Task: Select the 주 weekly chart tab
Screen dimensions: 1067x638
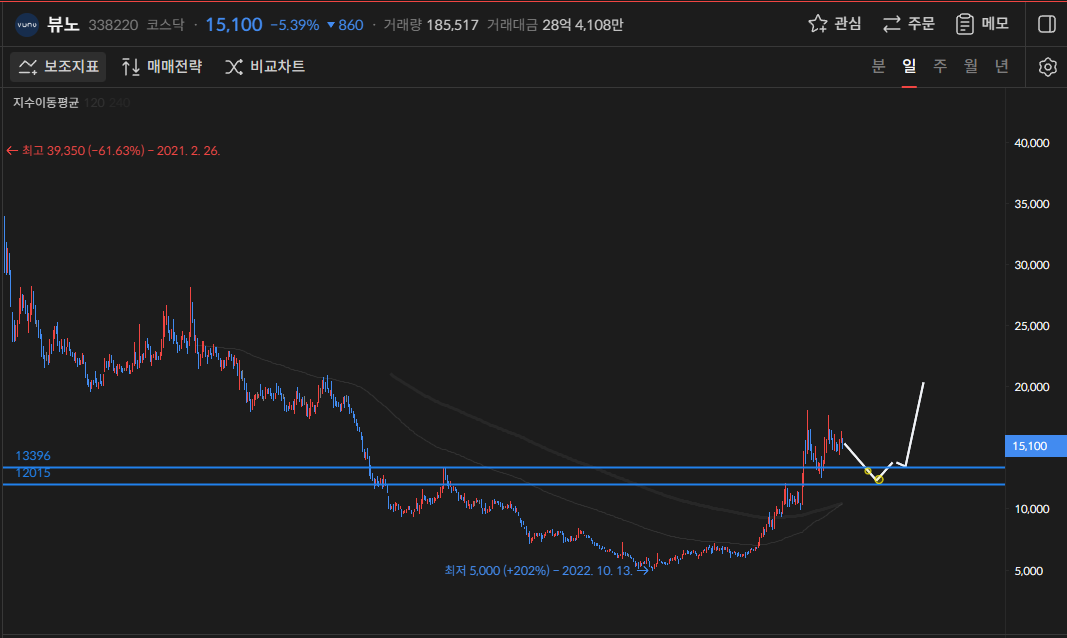Action: tap(940, 66)
